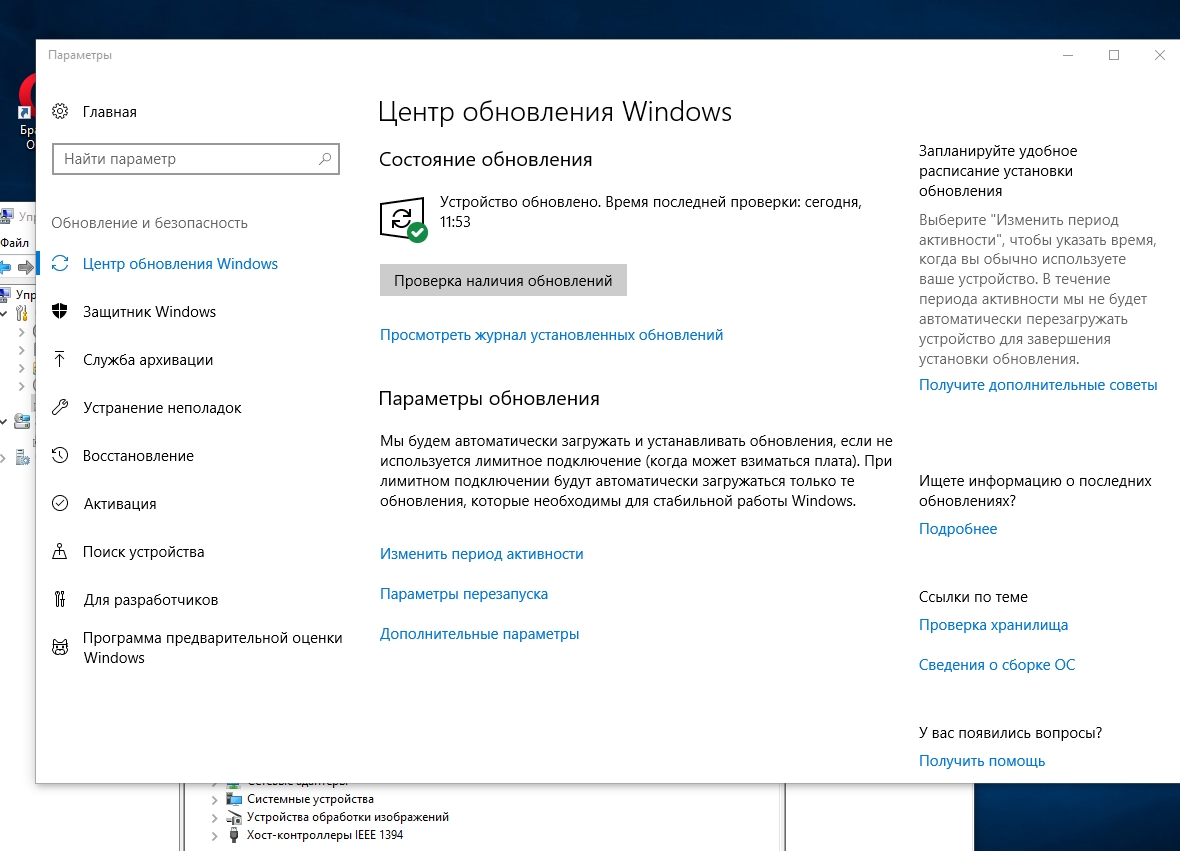Expand the Хост-контроллеры IEEE 1394 node
The width and height of the screenshot is (1180, 851).
[214, 836]
